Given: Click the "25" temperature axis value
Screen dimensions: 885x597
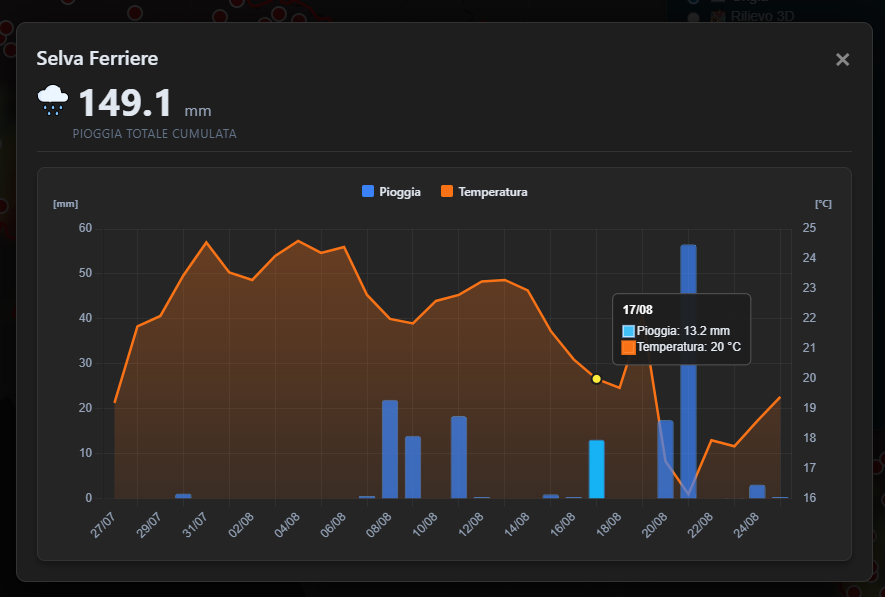Looking at the screenshot, I should 809,228.
